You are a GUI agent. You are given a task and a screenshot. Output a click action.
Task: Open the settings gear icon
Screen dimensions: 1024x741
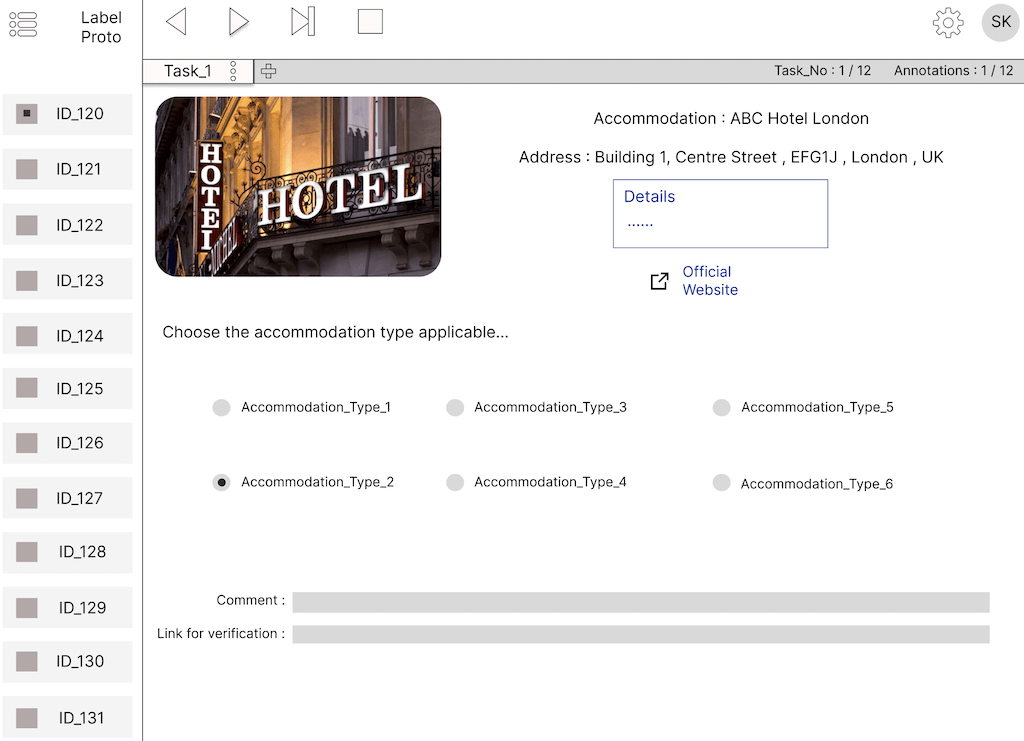coord(948,22)
